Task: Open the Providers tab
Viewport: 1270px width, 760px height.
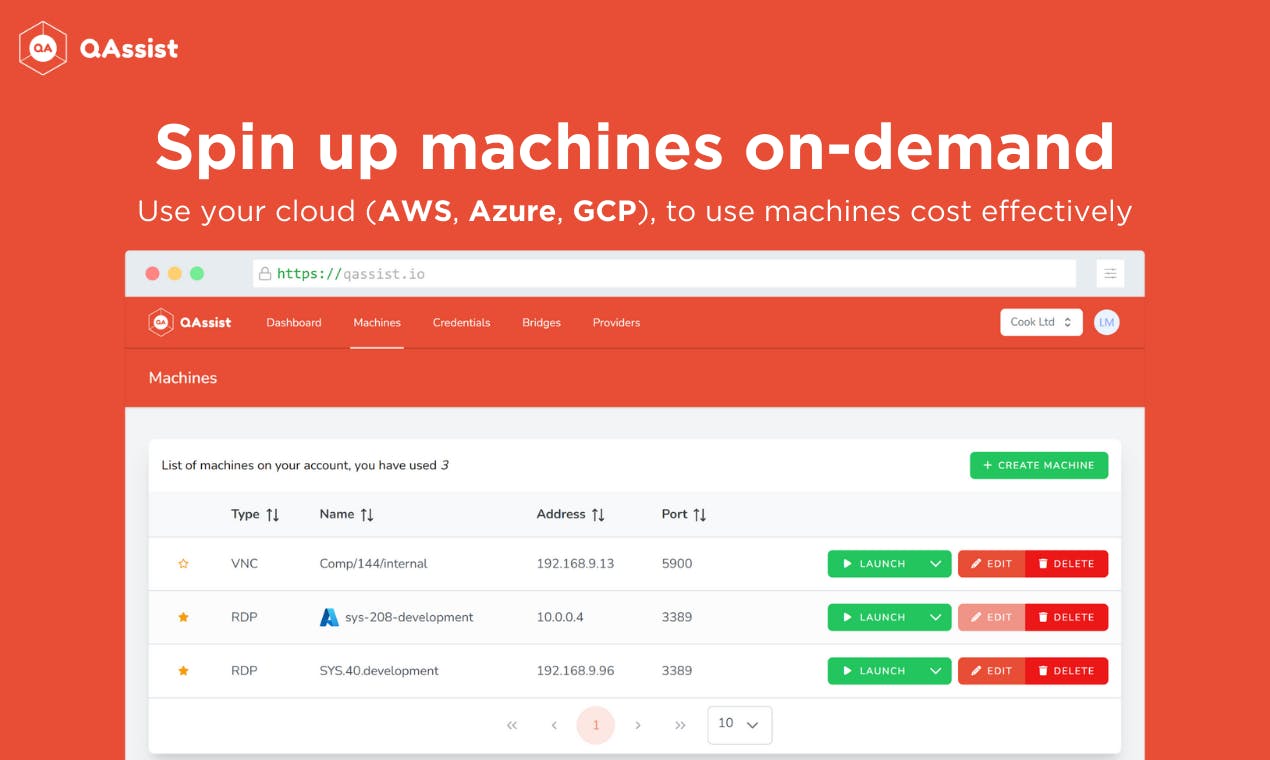Action: 616,323
